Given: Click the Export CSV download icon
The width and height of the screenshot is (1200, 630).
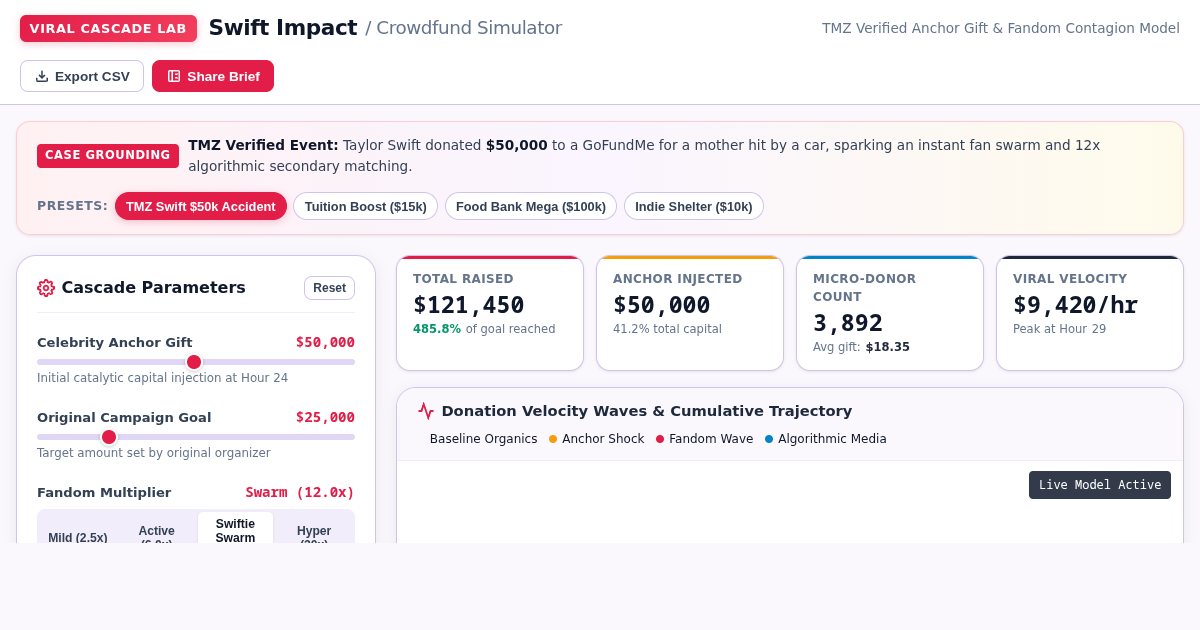Looking at the screenshot, I should tap(42, 76).
